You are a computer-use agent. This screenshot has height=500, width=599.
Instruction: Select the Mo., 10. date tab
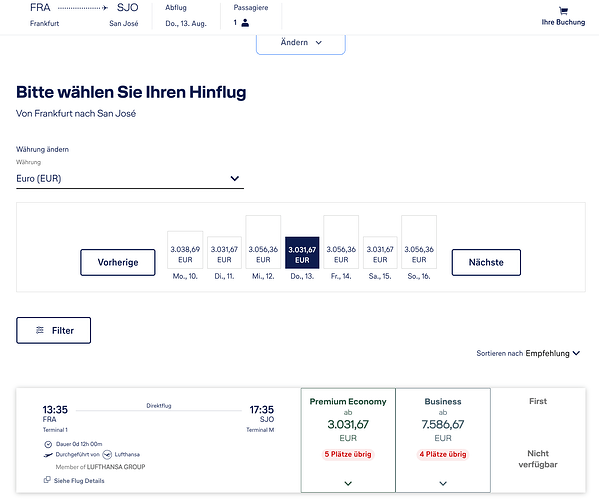coord(185,255)
